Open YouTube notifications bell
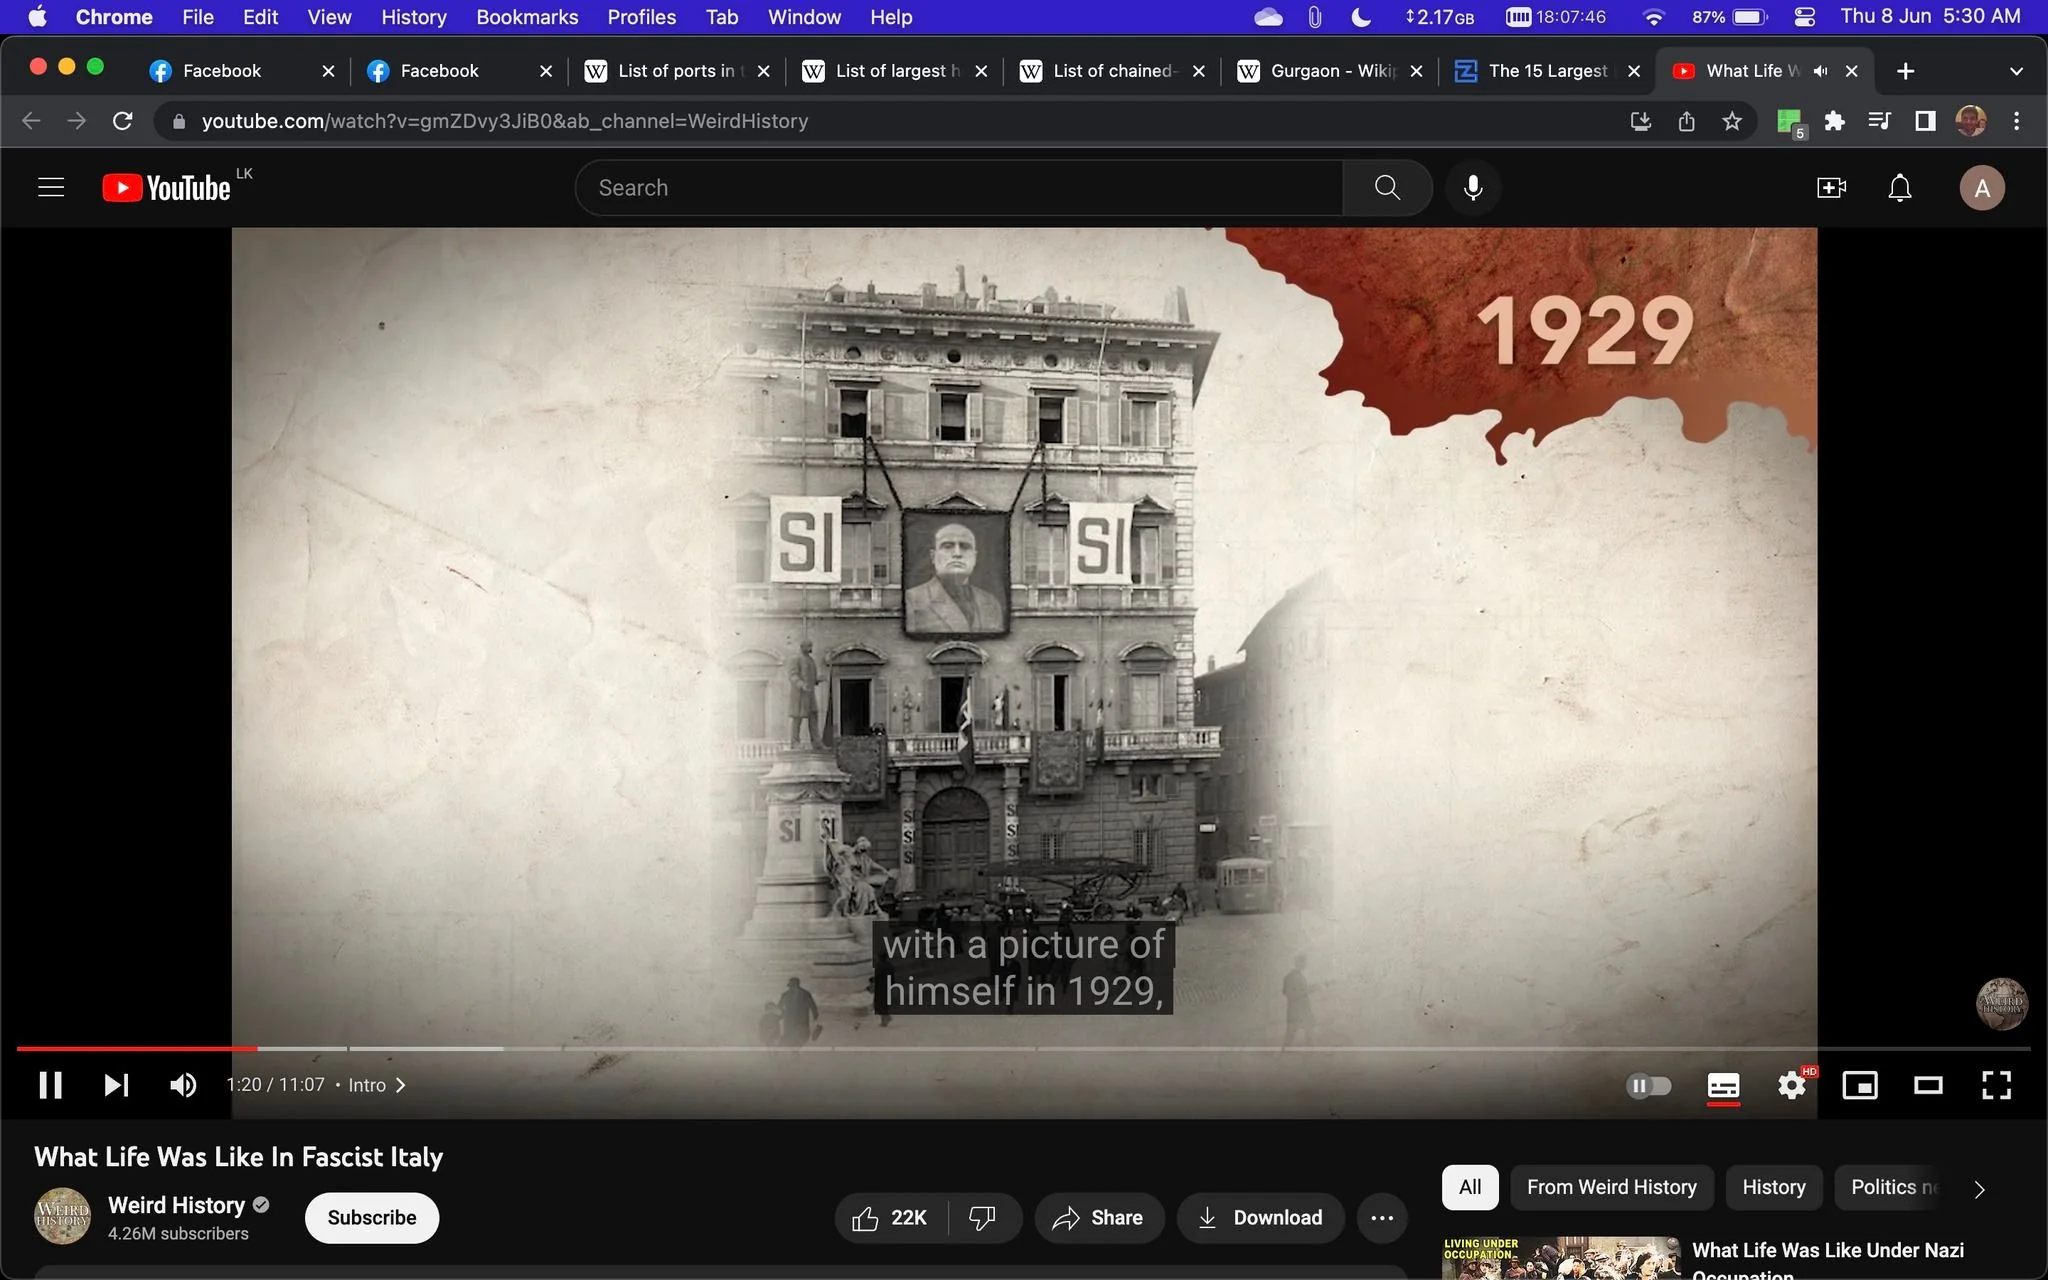 click(1900, 188)
